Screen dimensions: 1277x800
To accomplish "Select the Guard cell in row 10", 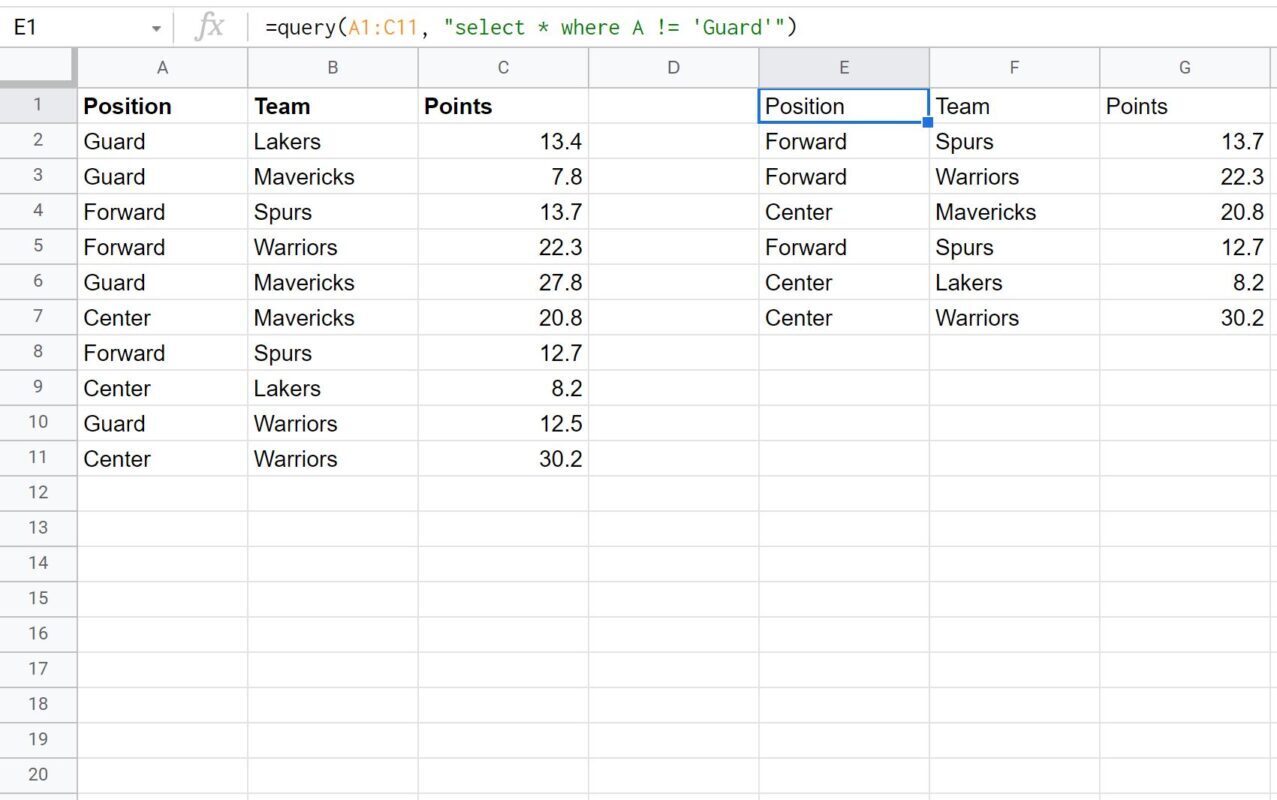I will [162, 423].
